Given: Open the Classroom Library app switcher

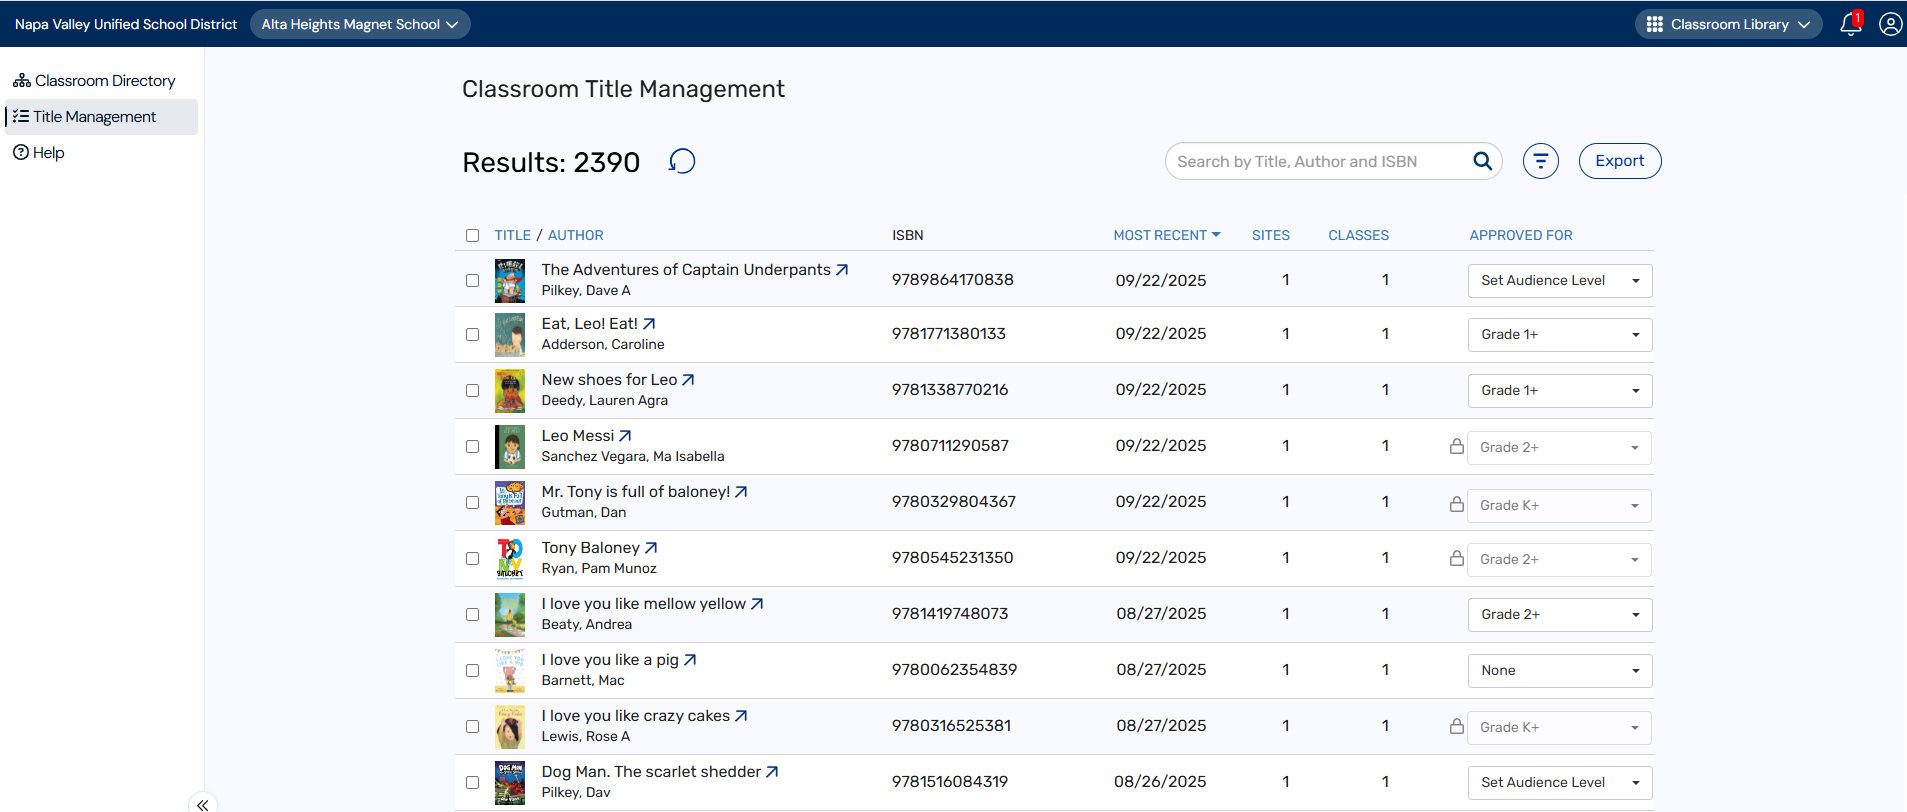Looking at the screenshot, I should click(1728, 24).
